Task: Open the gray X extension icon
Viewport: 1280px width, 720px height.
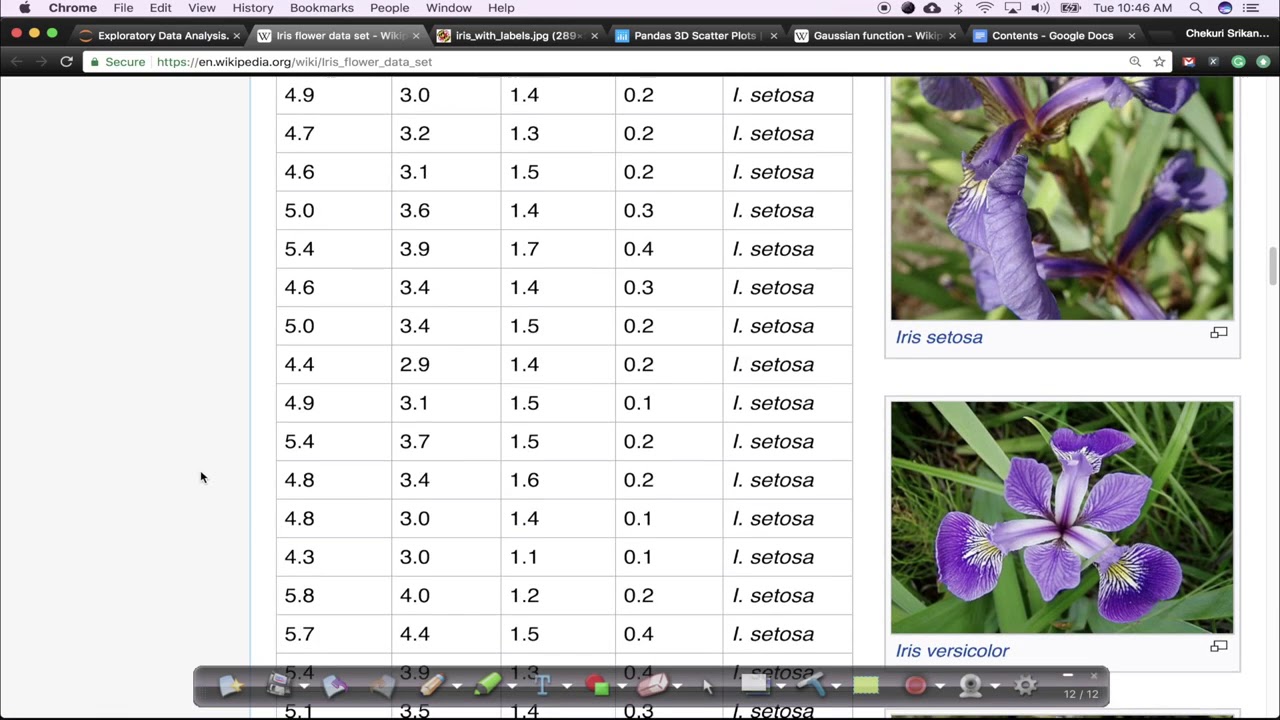Action: point(1213,62)
